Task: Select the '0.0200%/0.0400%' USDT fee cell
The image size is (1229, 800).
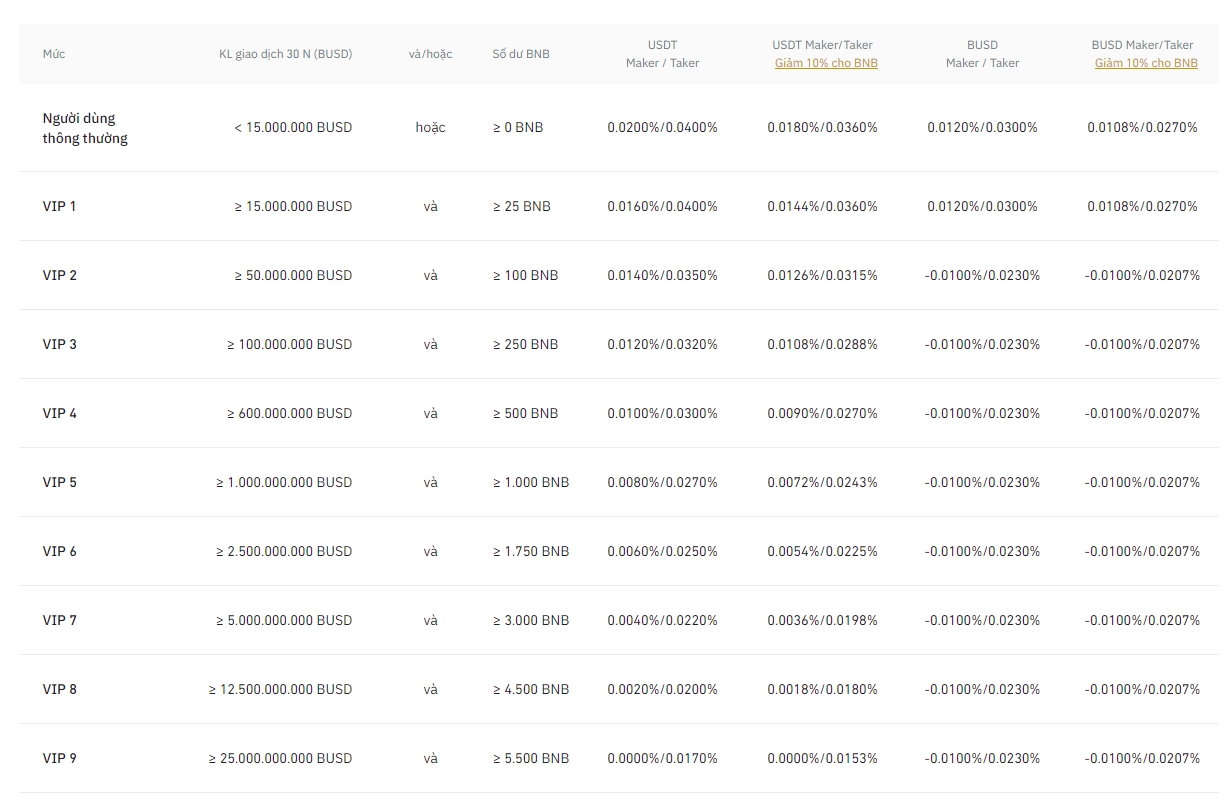Action: point(662,127)
